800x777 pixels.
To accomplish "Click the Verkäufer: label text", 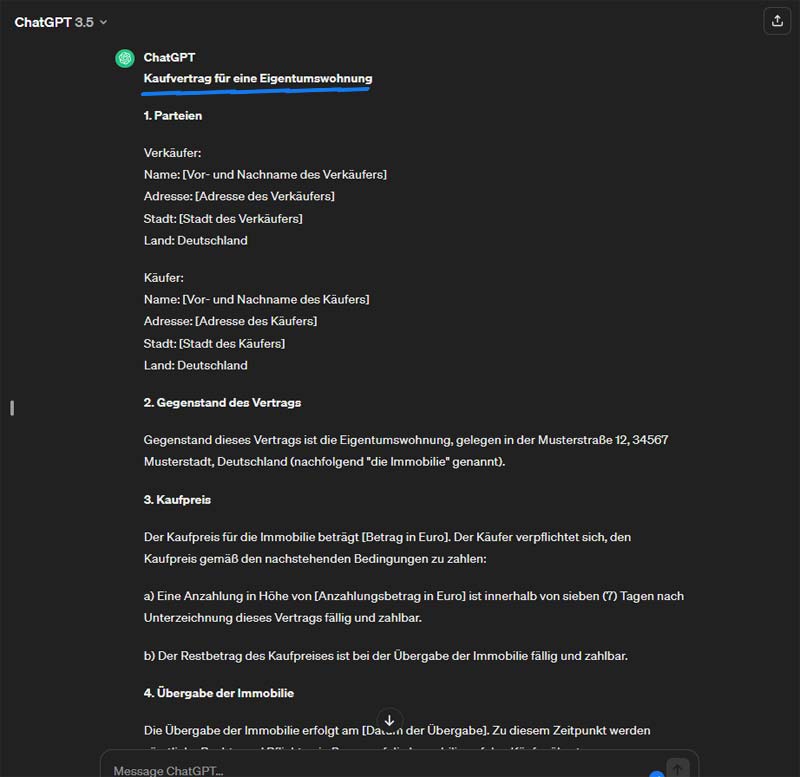I will (x=172, y=153).
